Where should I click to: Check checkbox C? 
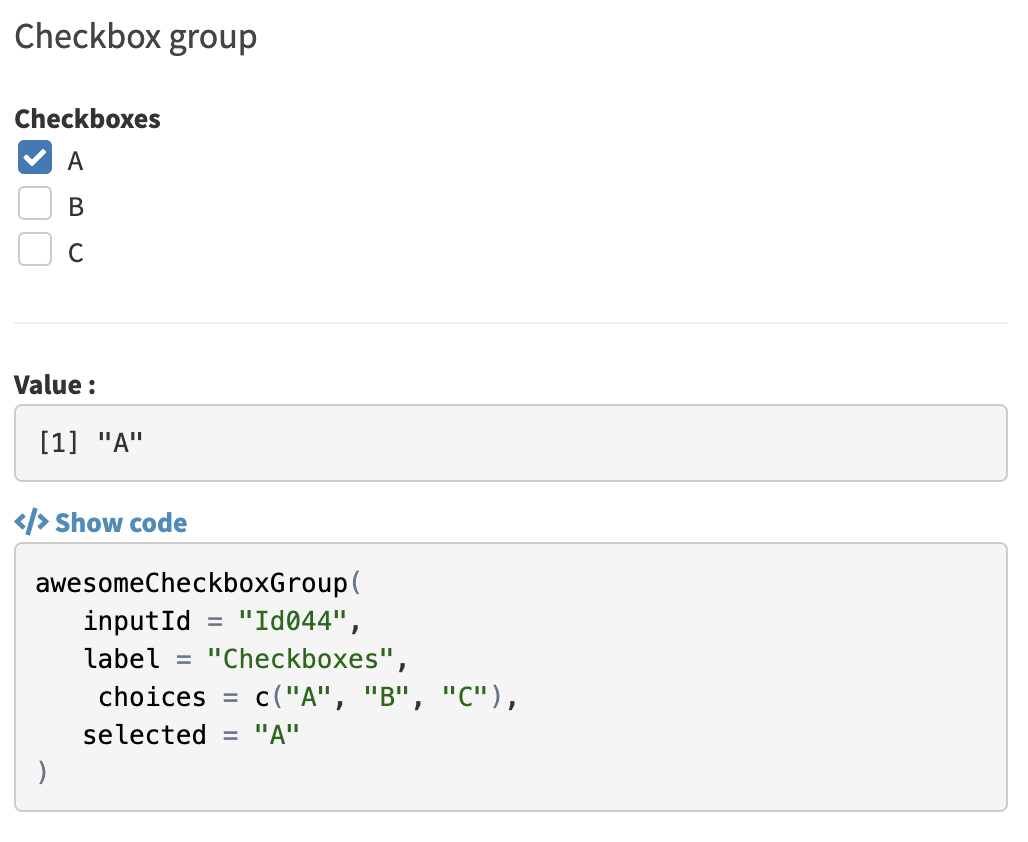click(35, 249)
